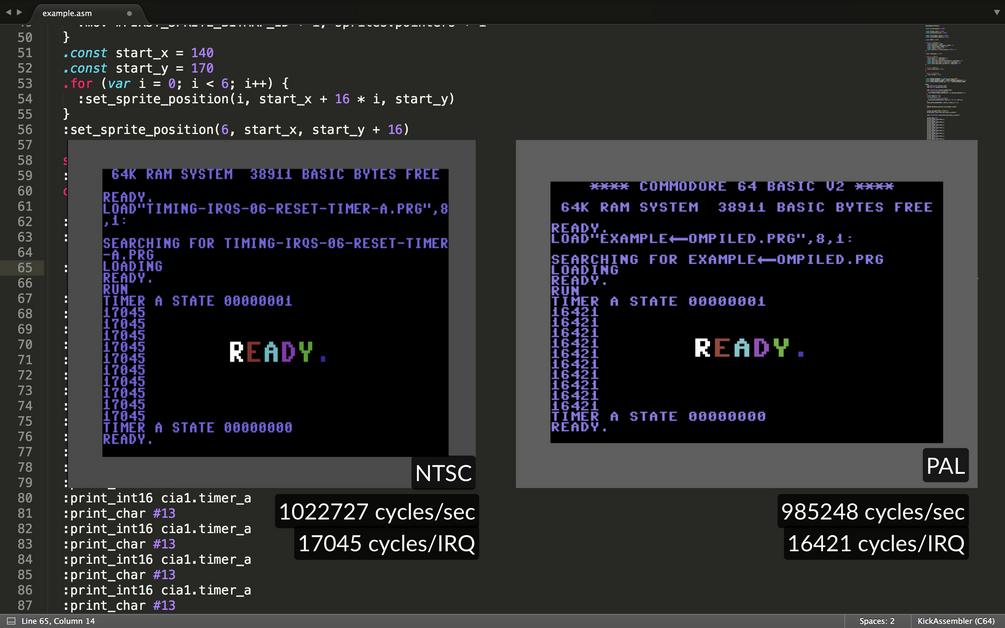Open the status bar panel switcher icon
The height and width of the screenshot is (628, 1005).
click(x=10, y=621)
